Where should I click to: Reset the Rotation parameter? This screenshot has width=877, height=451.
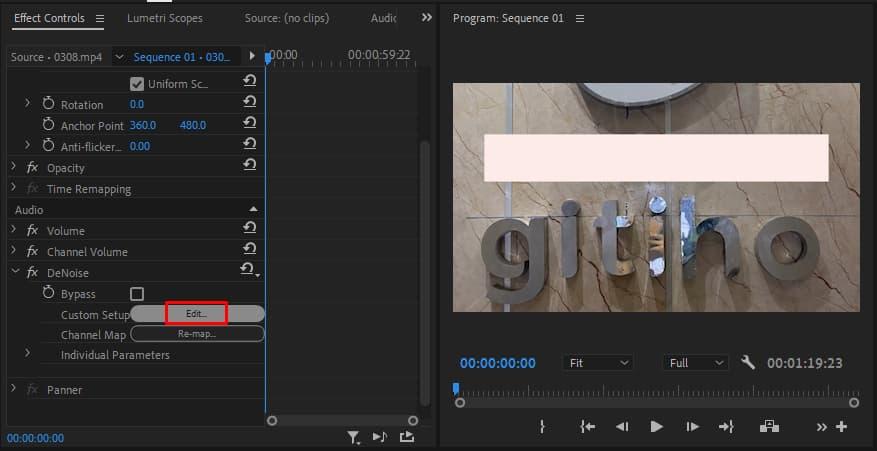249,102
